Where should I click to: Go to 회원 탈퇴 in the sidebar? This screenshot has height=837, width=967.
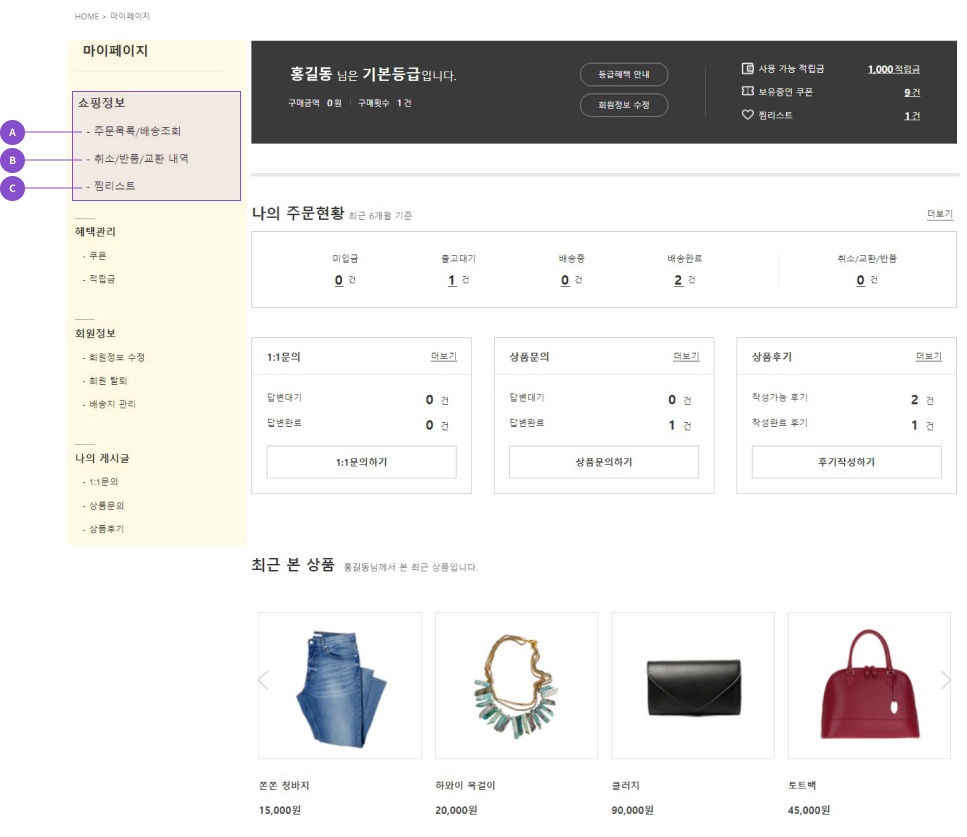108,381
